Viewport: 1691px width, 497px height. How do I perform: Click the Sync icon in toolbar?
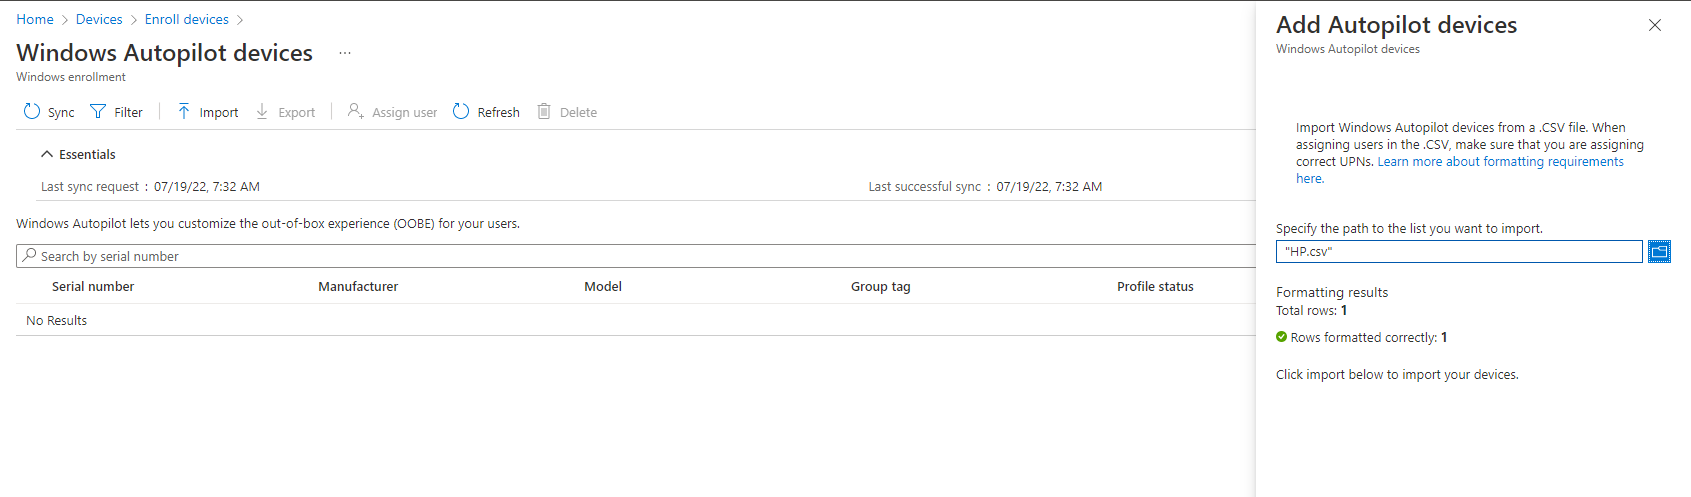(32, 112)
